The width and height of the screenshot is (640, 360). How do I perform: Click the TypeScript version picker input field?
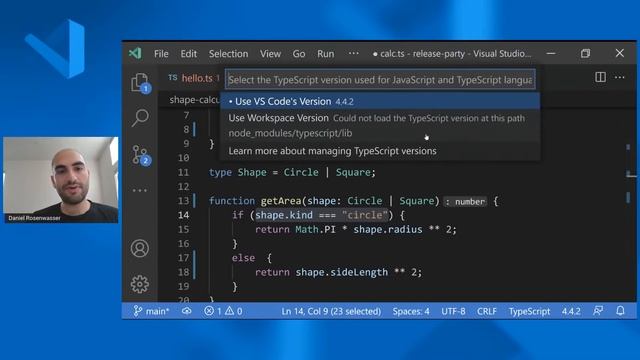pyautogui.click(x=380, y=80)
